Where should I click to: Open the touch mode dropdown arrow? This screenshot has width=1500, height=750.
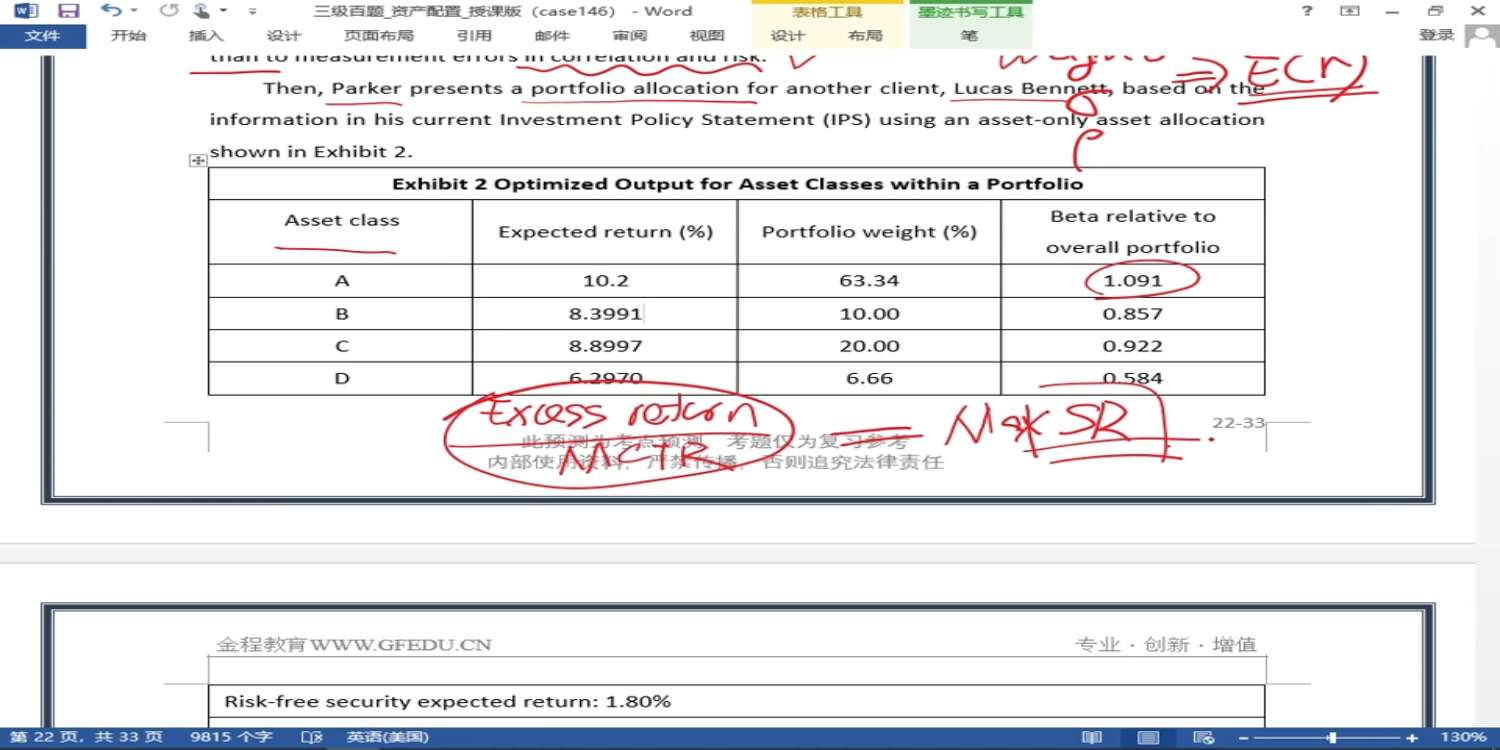click(x=223, y=11)
